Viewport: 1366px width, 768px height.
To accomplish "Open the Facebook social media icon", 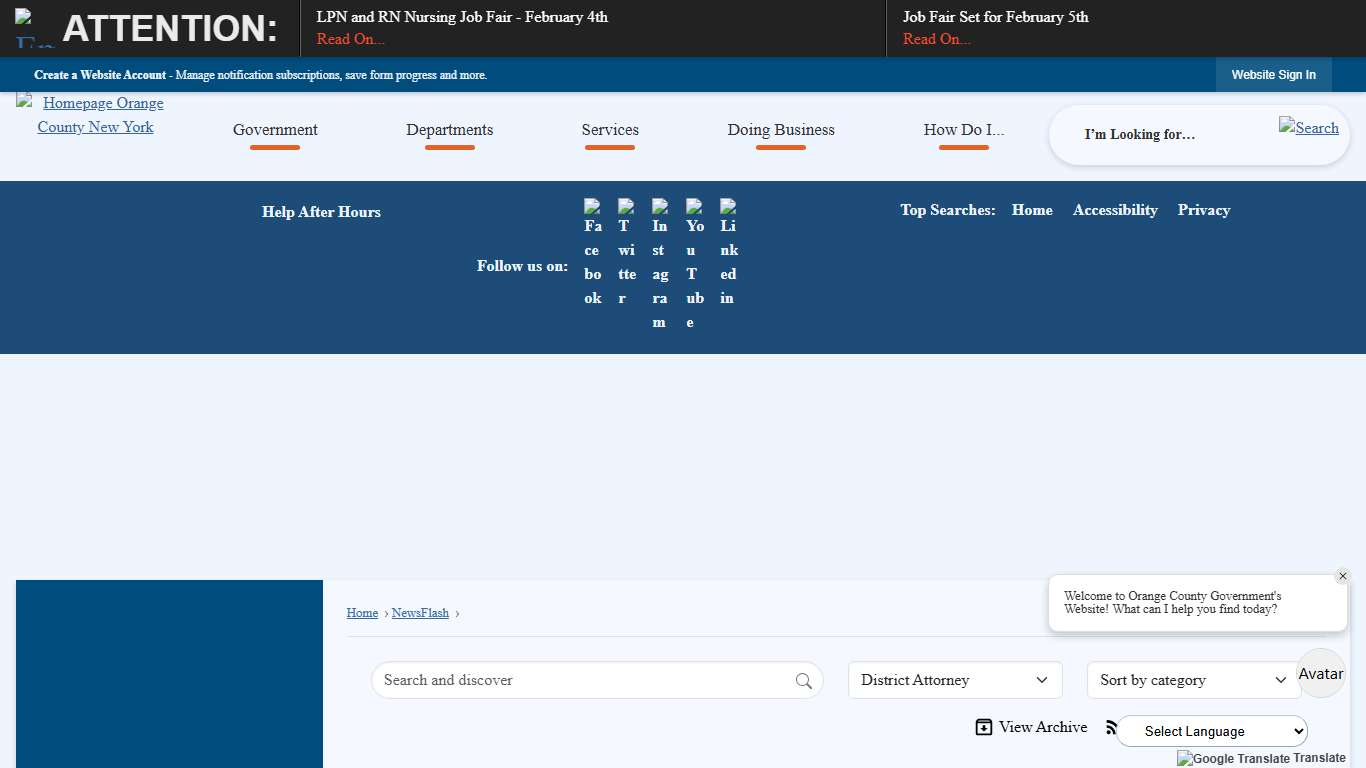I will pyautogui.click(x=593, y=252).
